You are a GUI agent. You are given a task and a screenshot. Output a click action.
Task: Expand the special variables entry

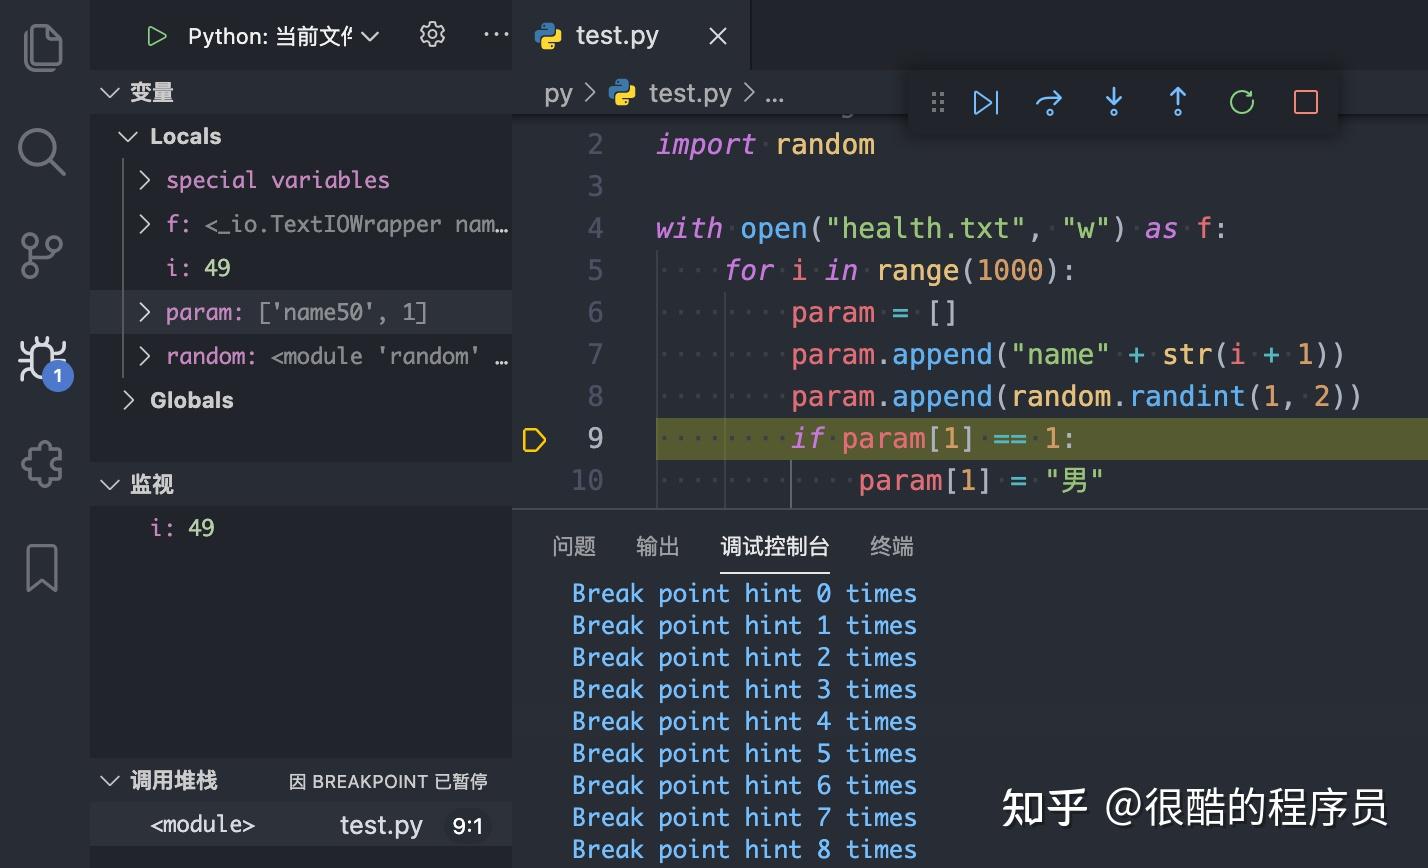click(144, 180)
